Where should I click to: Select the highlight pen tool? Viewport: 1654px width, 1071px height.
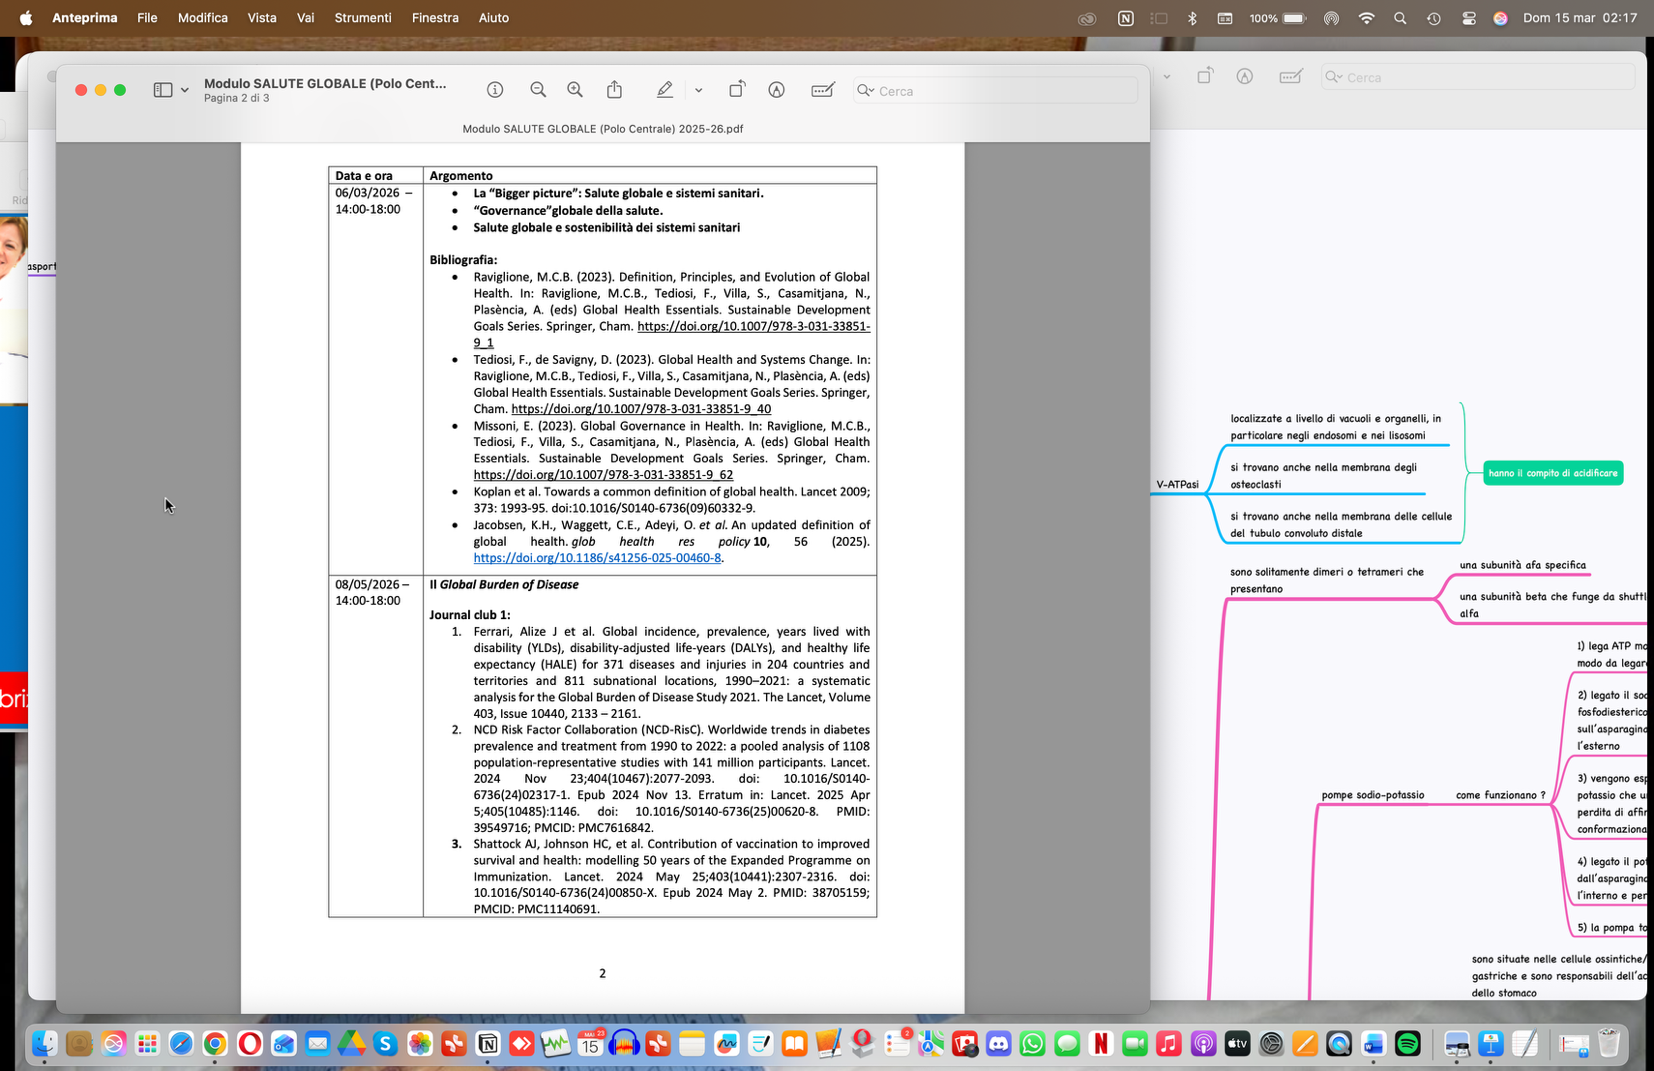(x=665, y=90)
